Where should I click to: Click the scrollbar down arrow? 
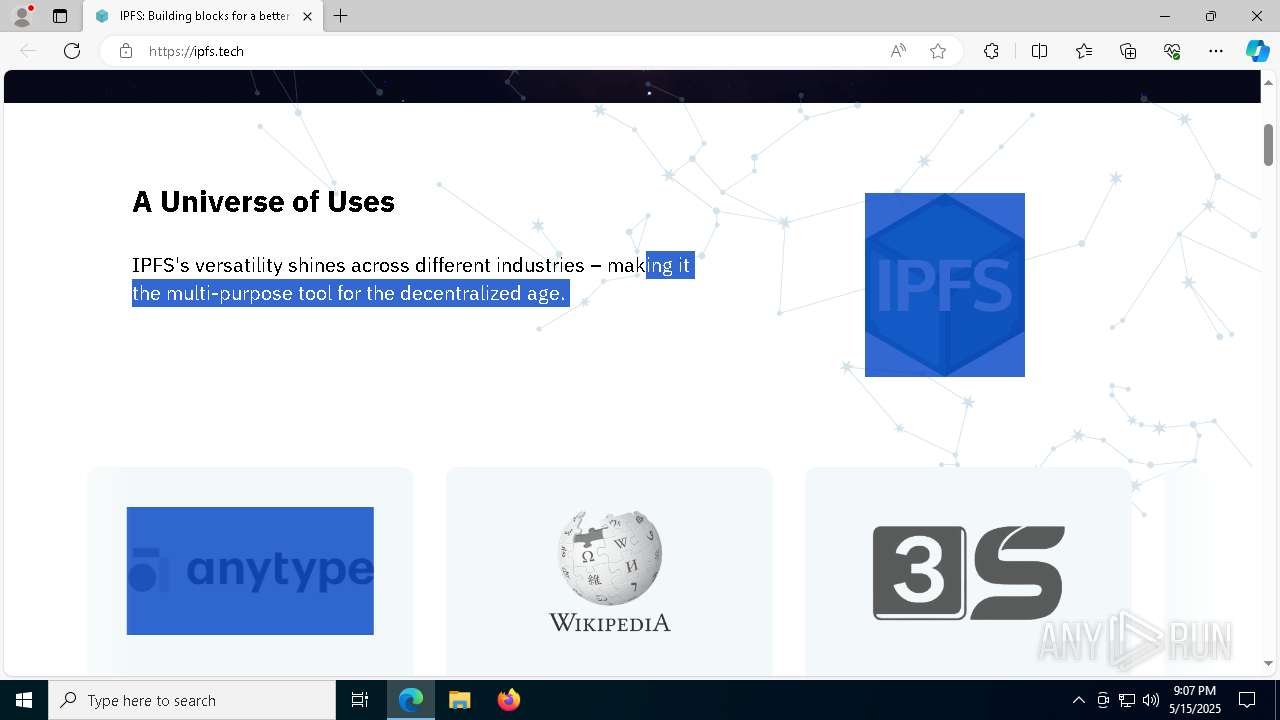click(1268, 663)
